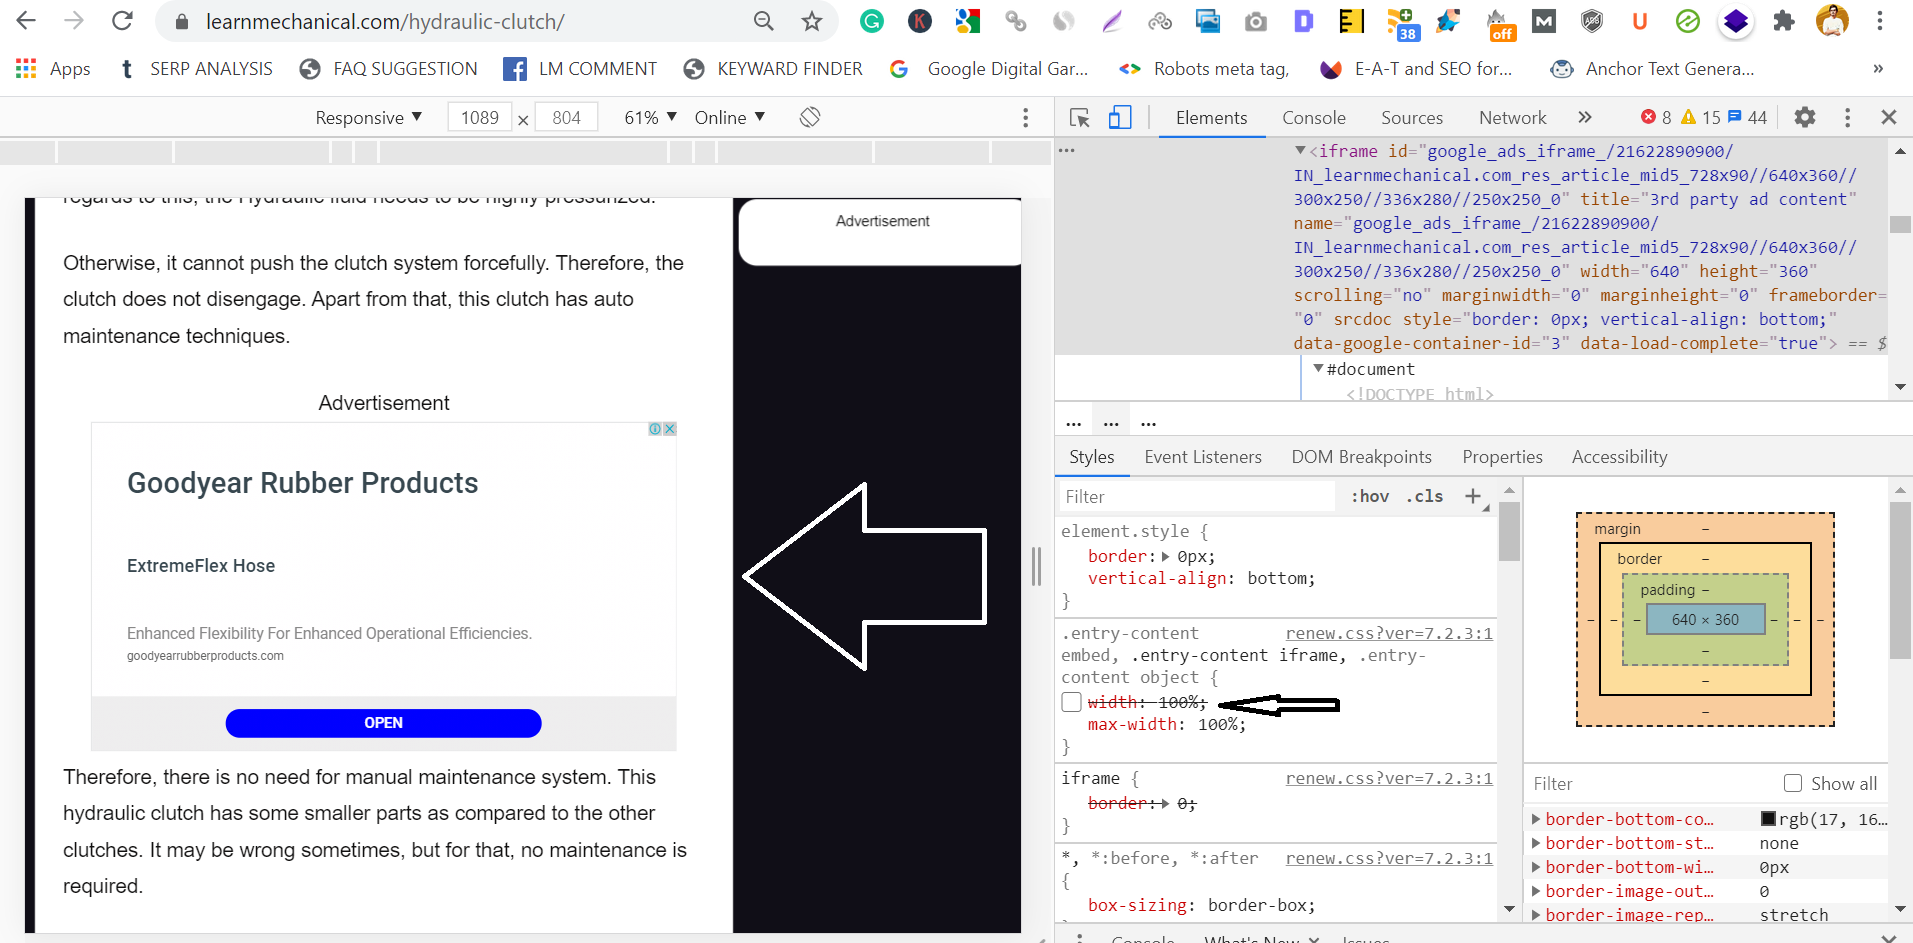Edit the viewport width field 1089

480,118
